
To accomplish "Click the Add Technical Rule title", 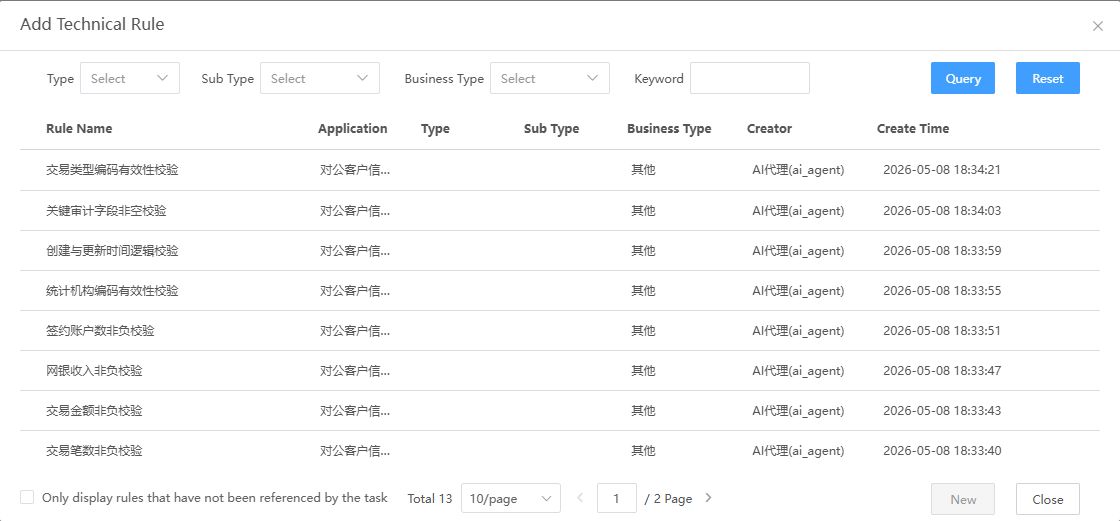I will coord(92,24).
